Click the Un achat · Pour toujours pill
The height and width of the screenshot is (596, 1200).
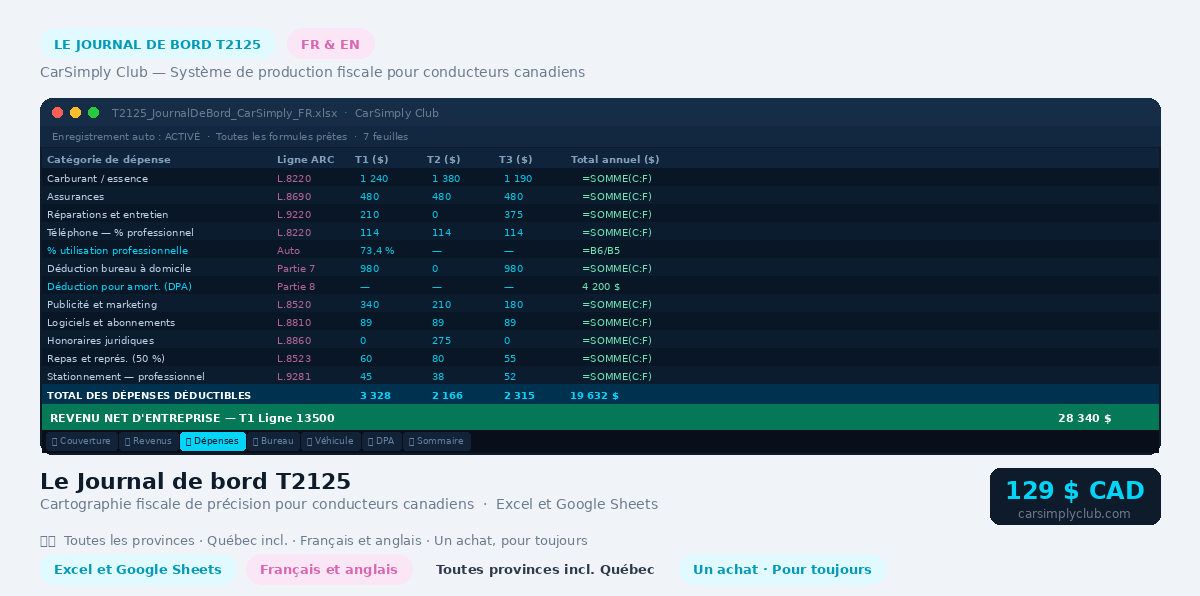(782, 570)
